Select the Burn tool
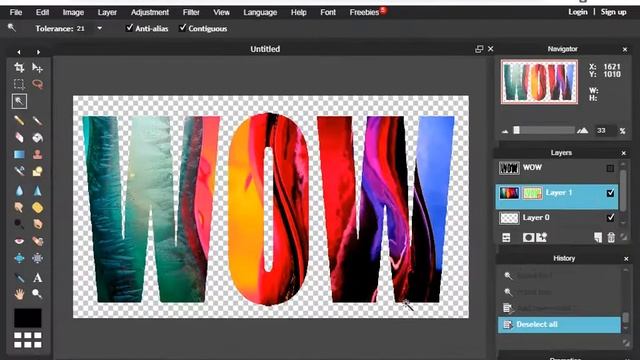Viewport: 640px width, 360px height. [38, 224]
